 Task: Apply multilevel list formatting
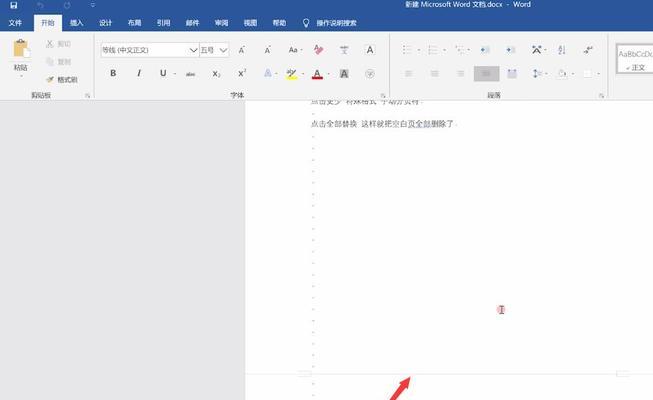point(460,50)
